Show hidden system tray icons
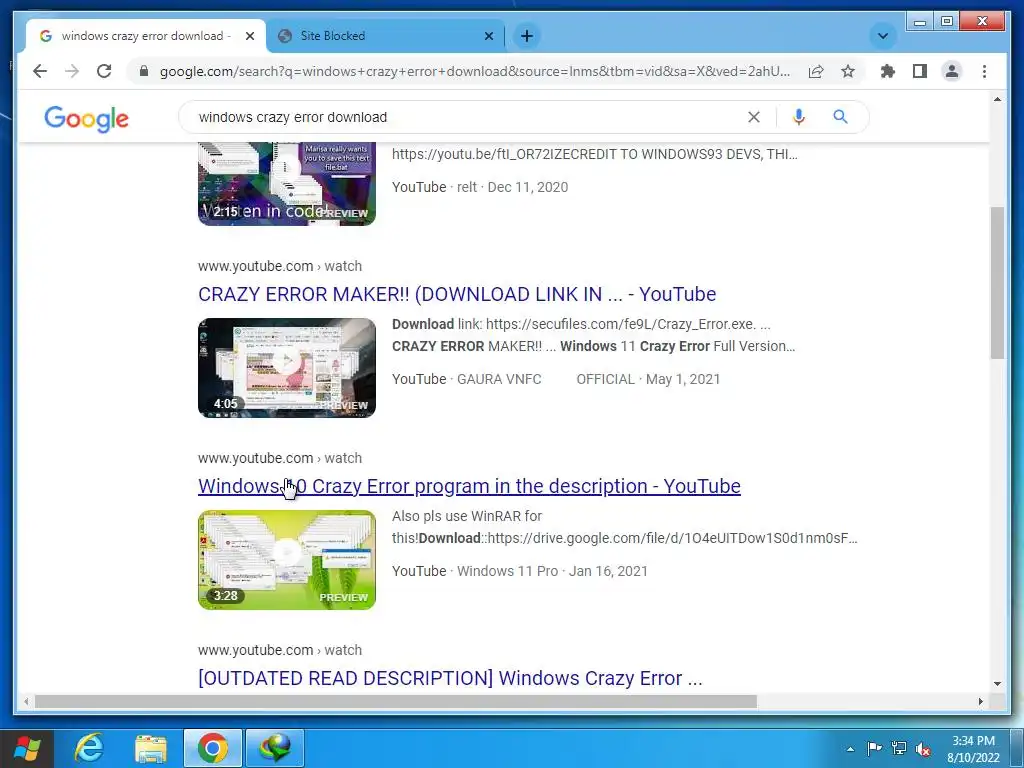This screenshot has width=1024, height=768. (850, 749)
